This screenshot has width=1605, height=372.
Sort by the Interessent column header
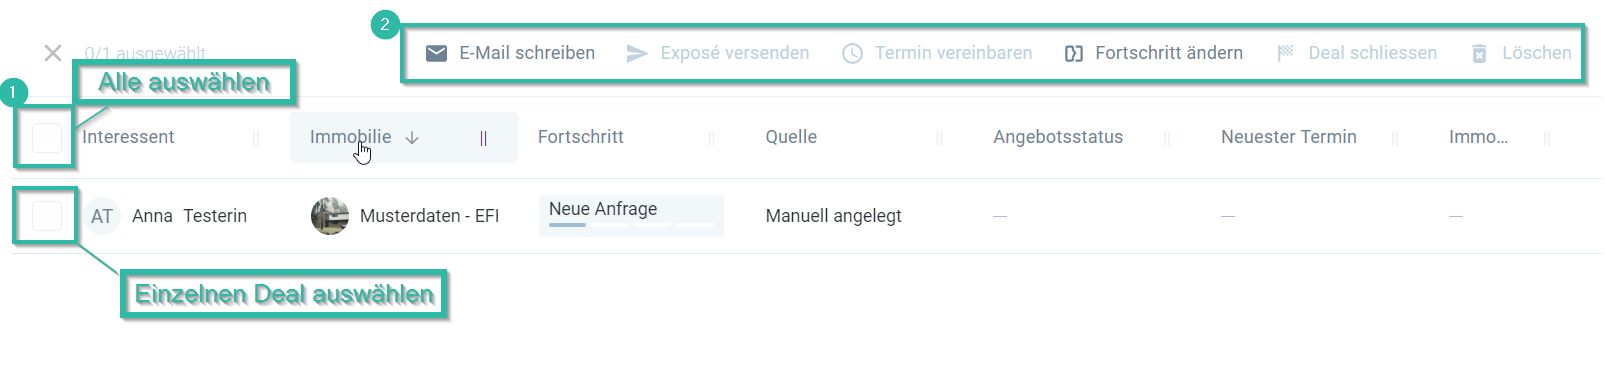[128, 137]
